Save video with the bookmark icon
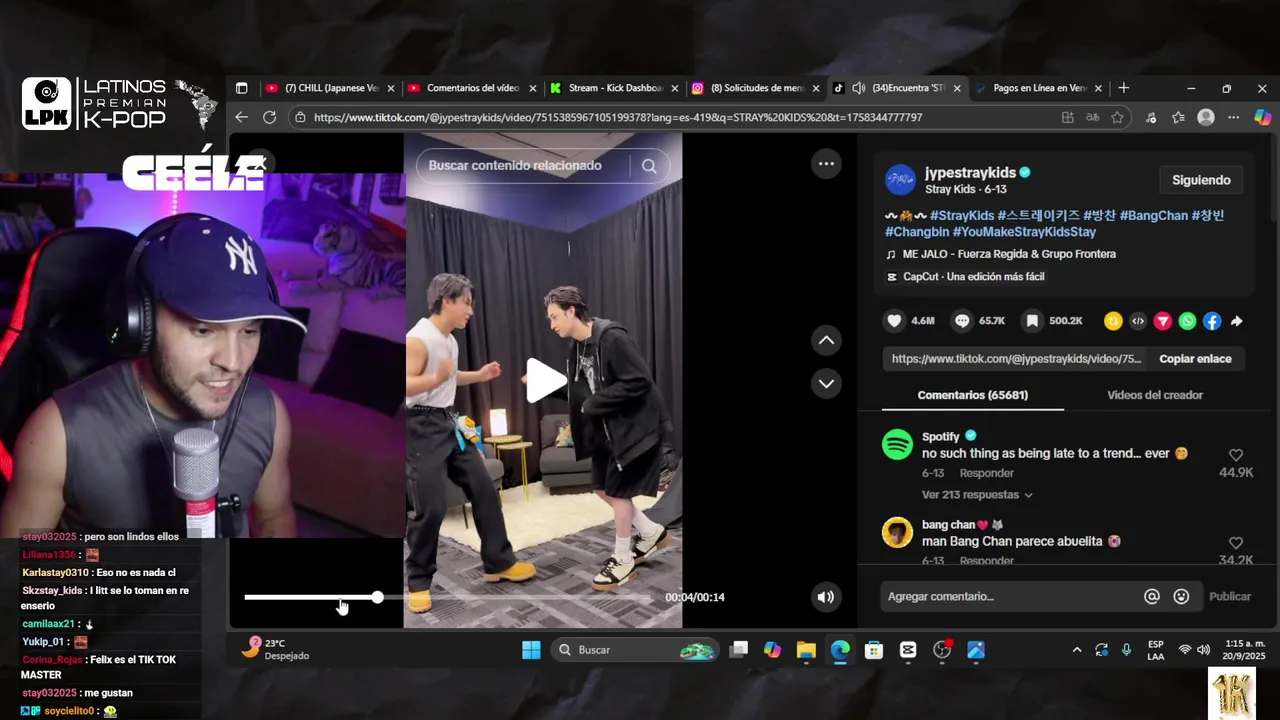Screen dimensions: 1280x720 point(1032,321)
